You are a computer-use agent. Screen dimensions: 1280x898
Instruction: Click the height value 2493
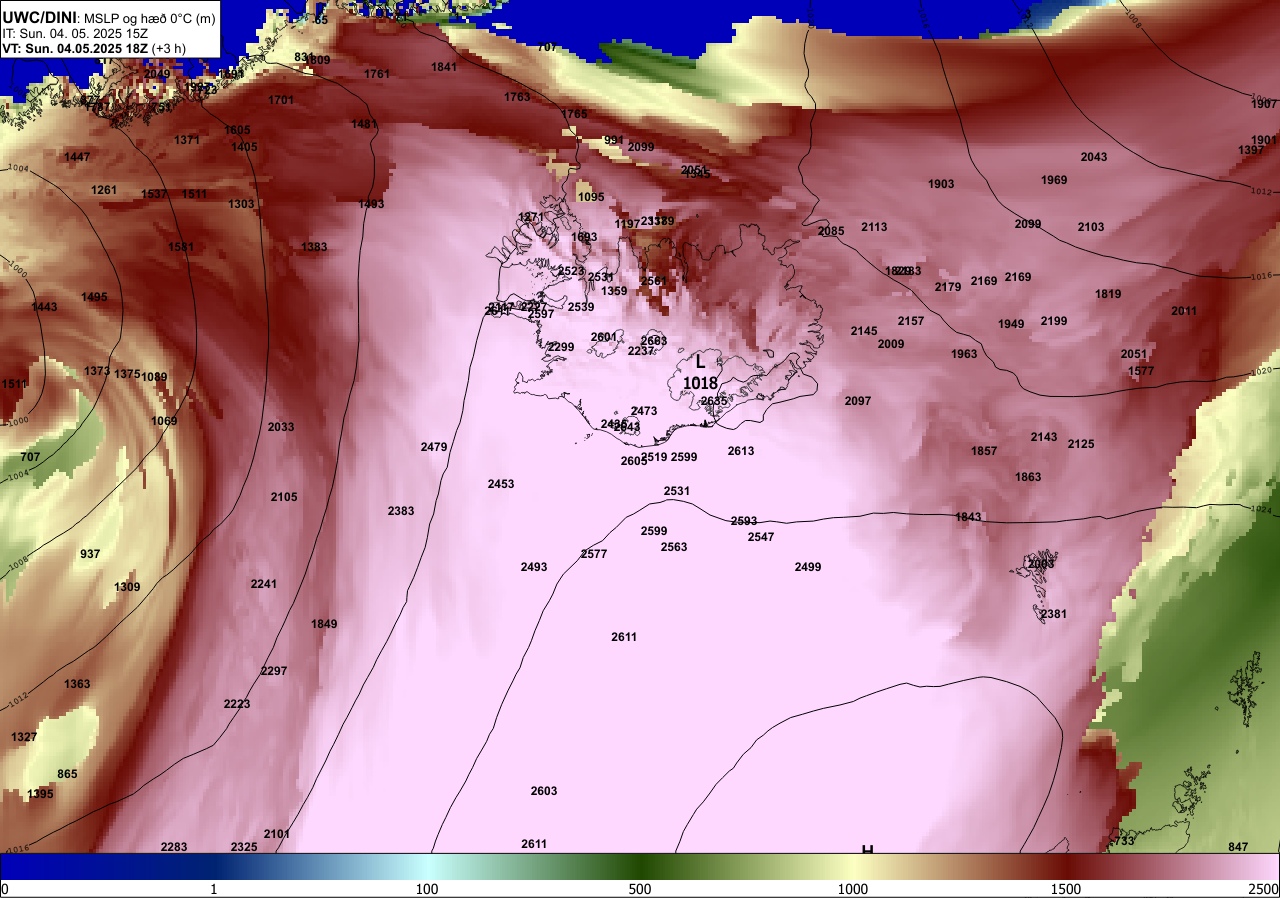[x=534, y=567]
